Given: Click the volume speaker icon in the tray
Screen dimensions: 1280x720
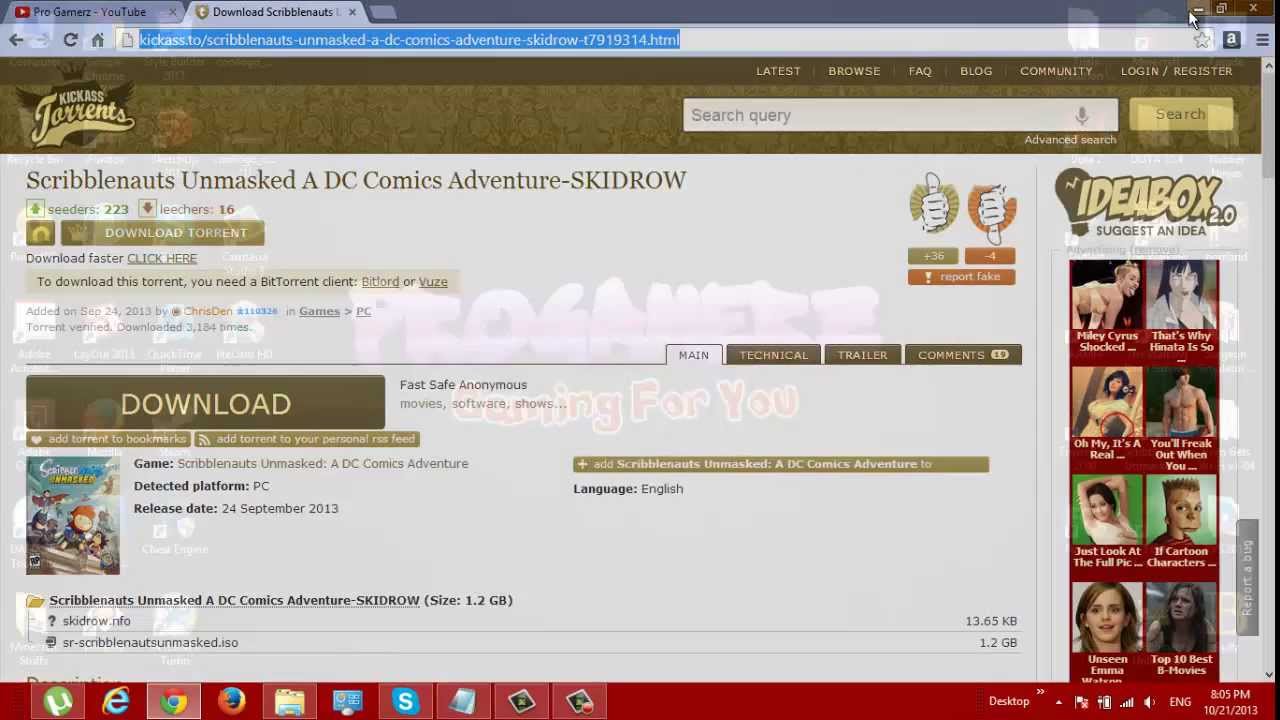Looking at the screenshot, I should (x=1149, y=702).
